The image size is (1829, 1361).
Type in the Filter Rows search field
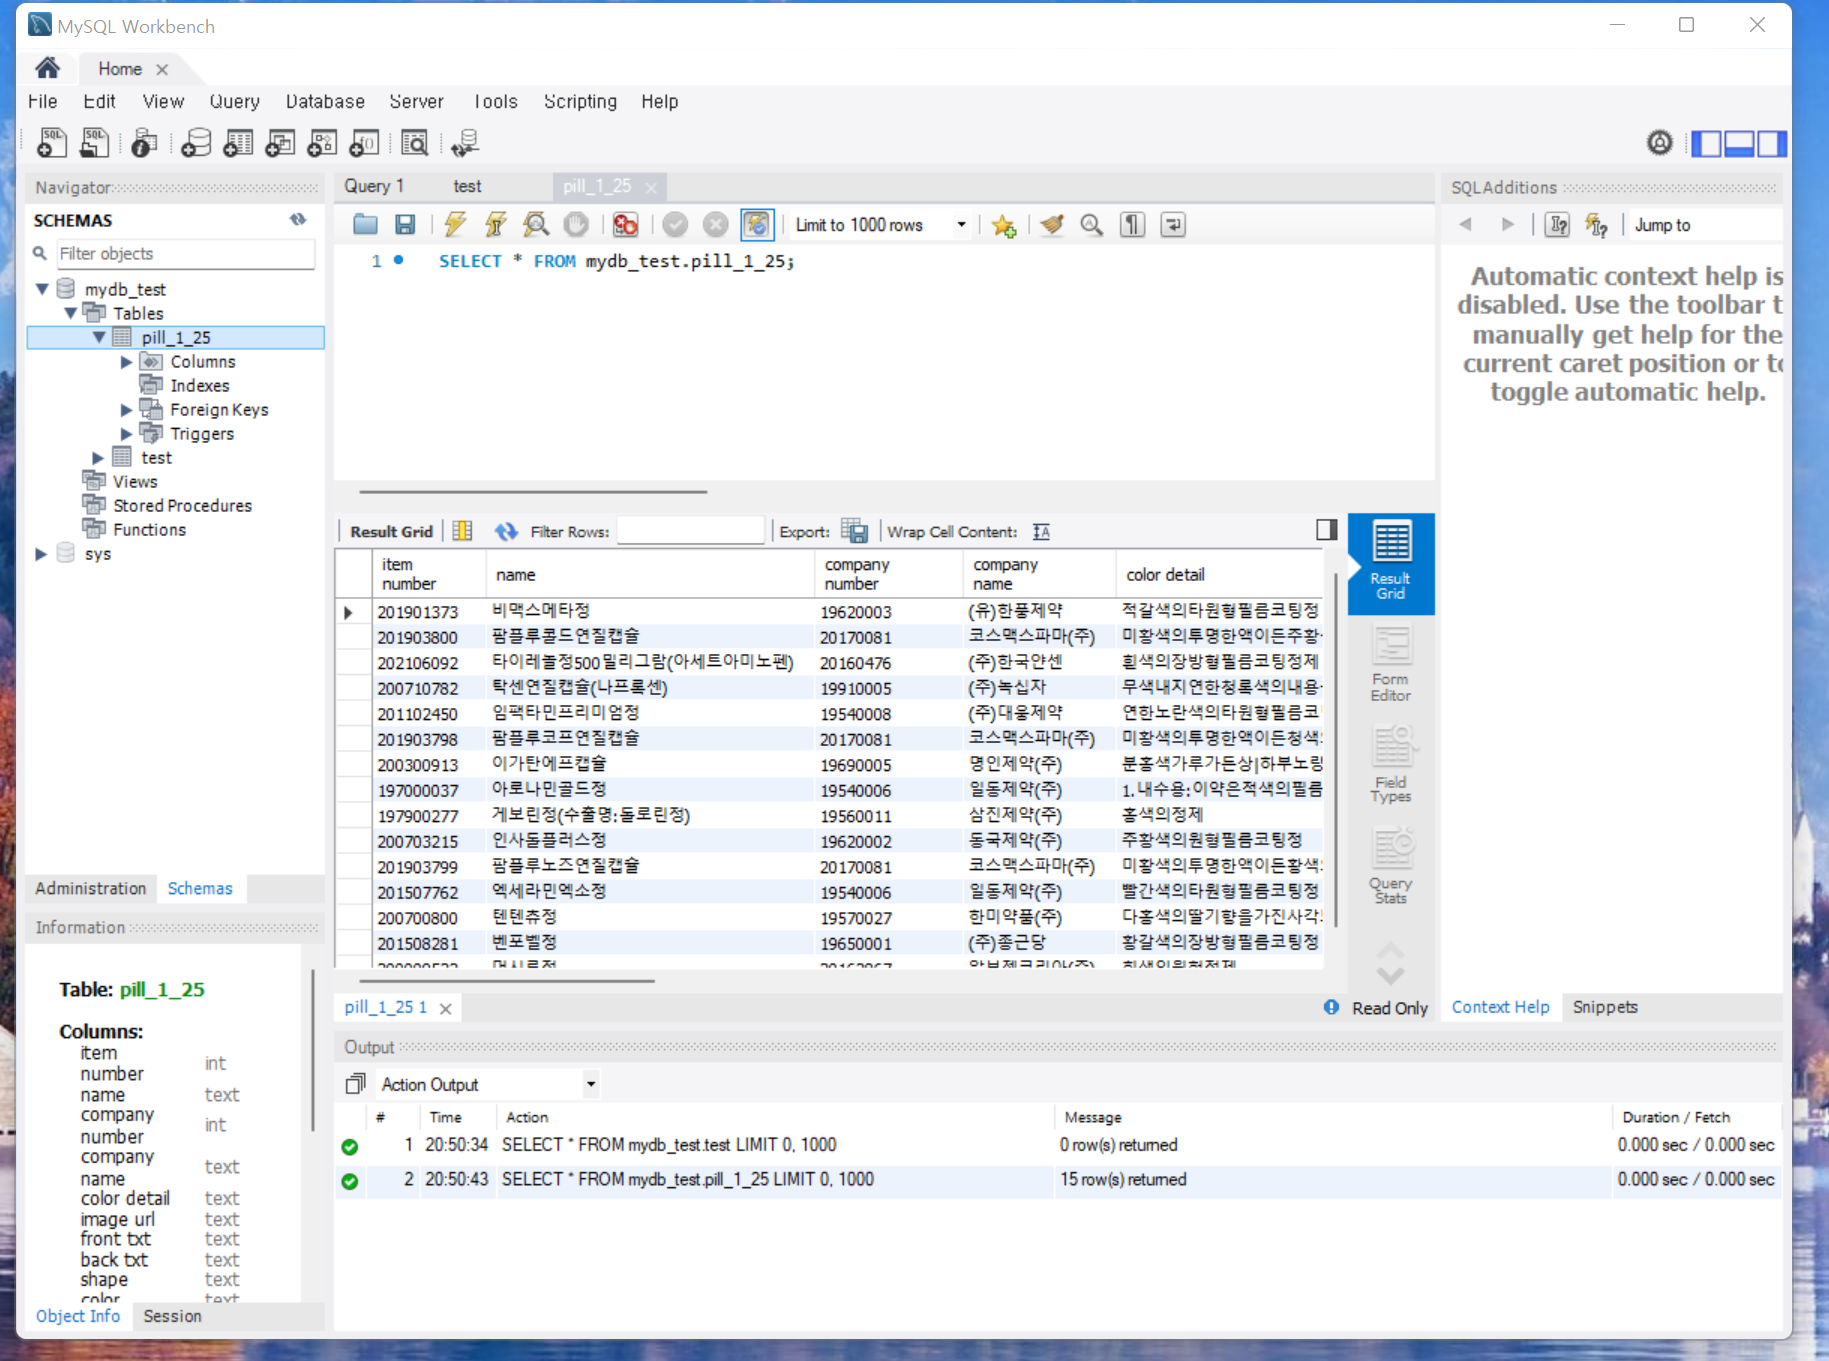[690, 530]
